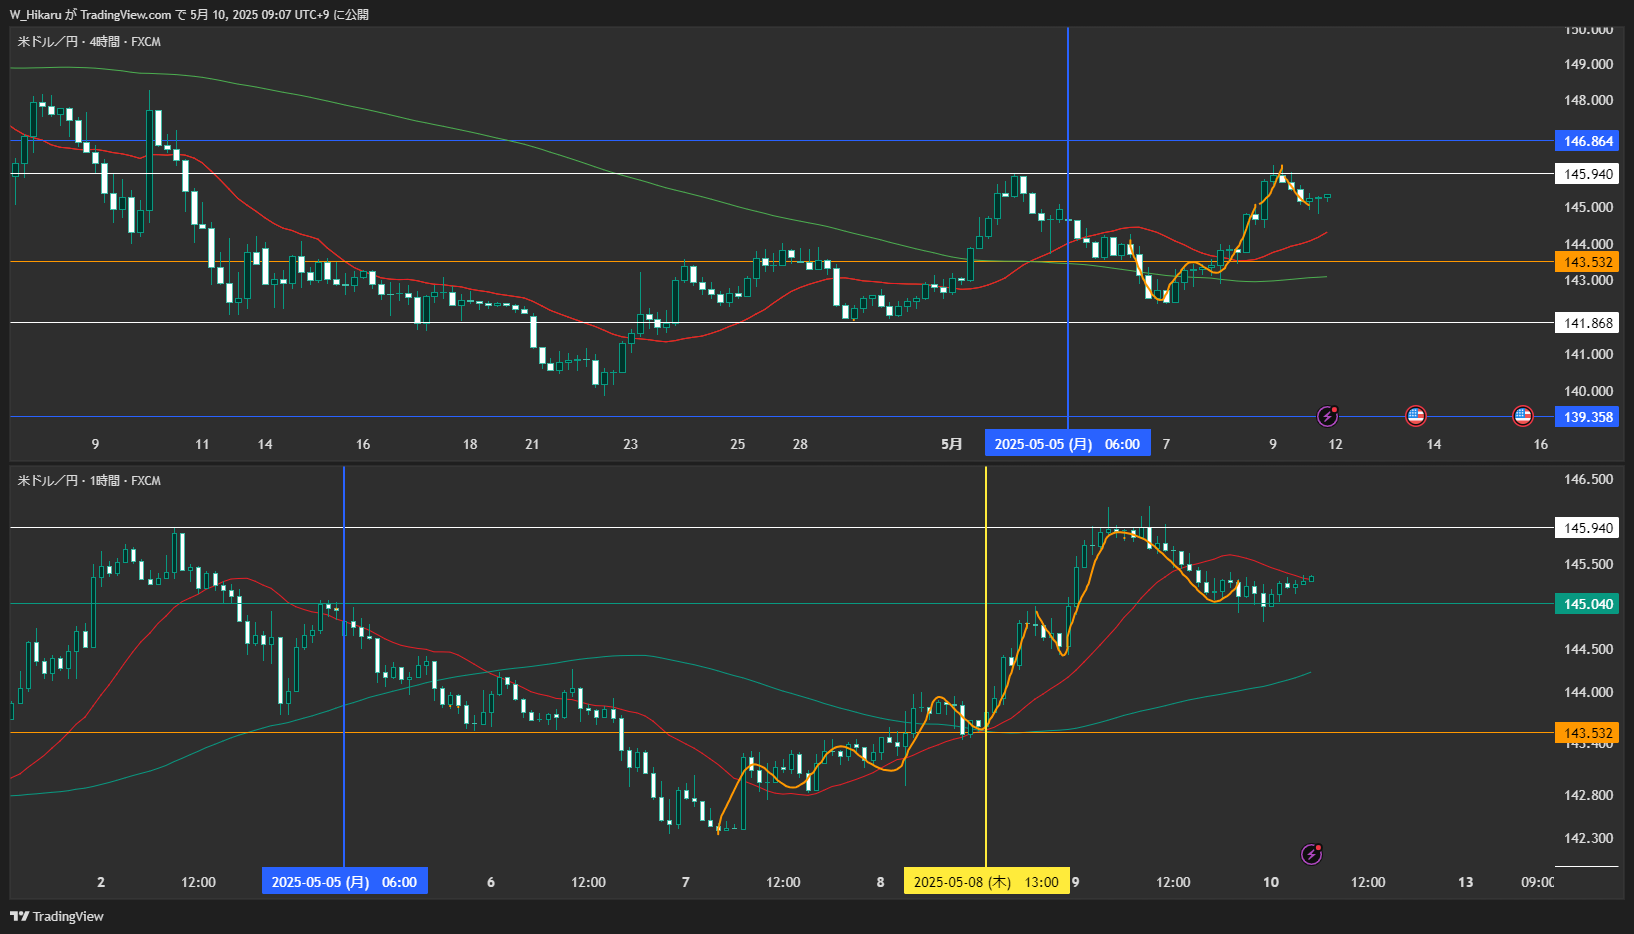Click date 2 on 1時間 time axis
Image resolution: width=1634 pixels, height=934 pixels.
[100, 882]
